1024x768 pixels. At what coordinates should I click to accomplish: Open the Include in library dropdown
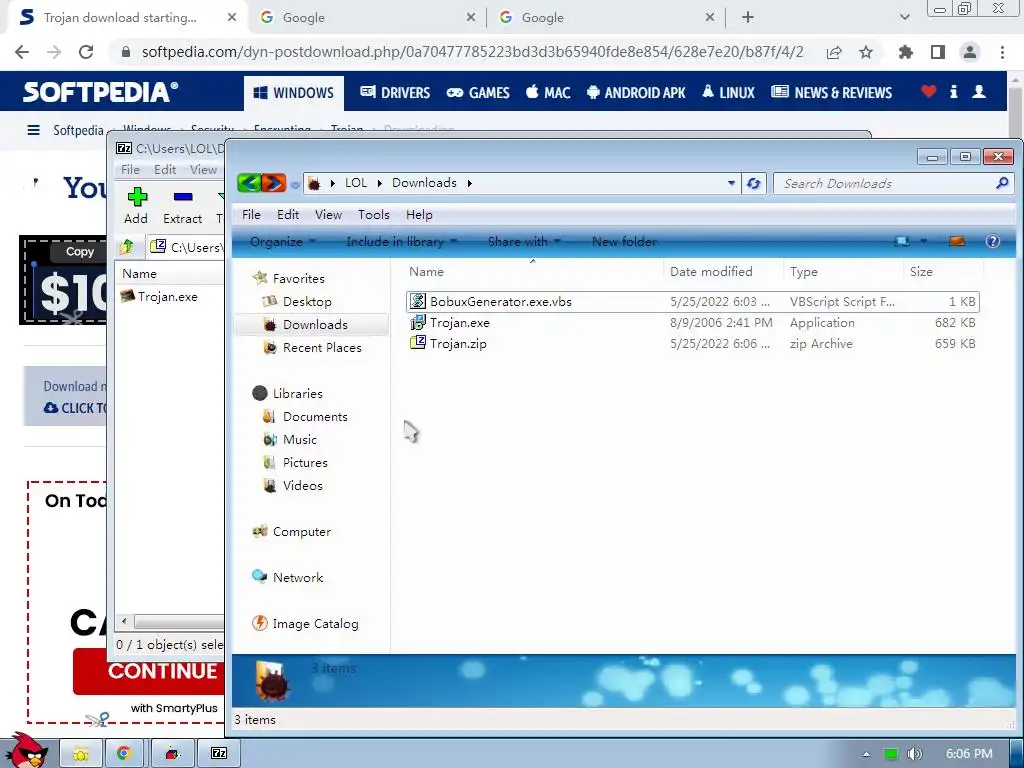pos(401,242)
